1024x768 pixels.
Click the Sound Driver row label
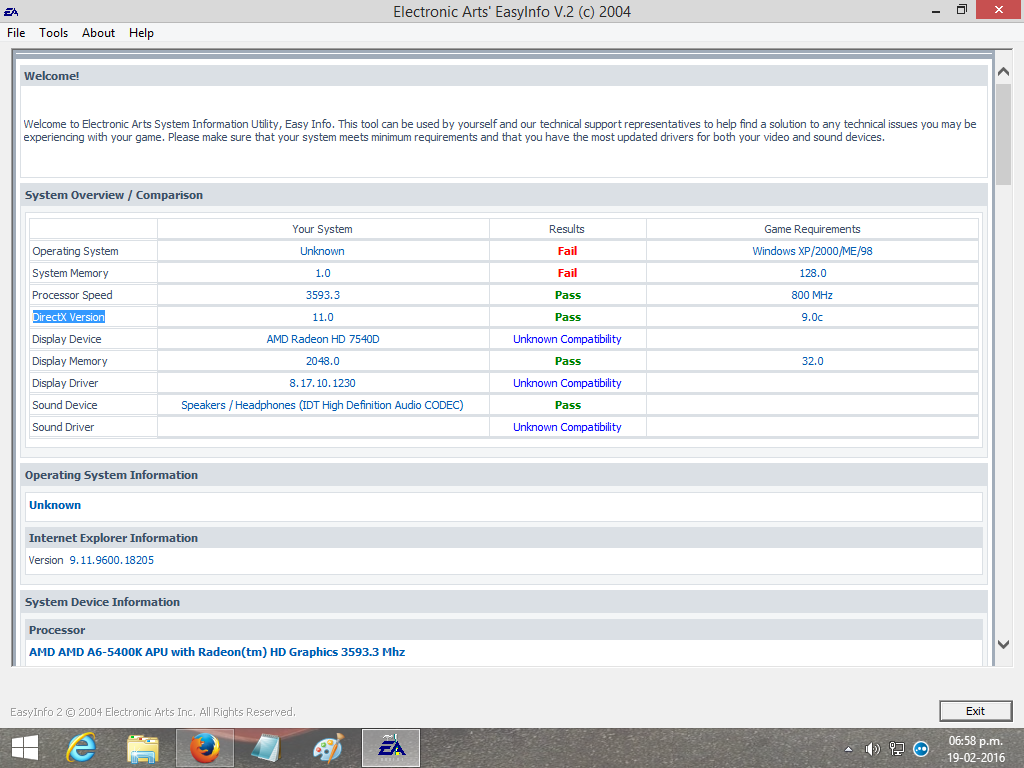pyautogui.click(x=63, y=427)
